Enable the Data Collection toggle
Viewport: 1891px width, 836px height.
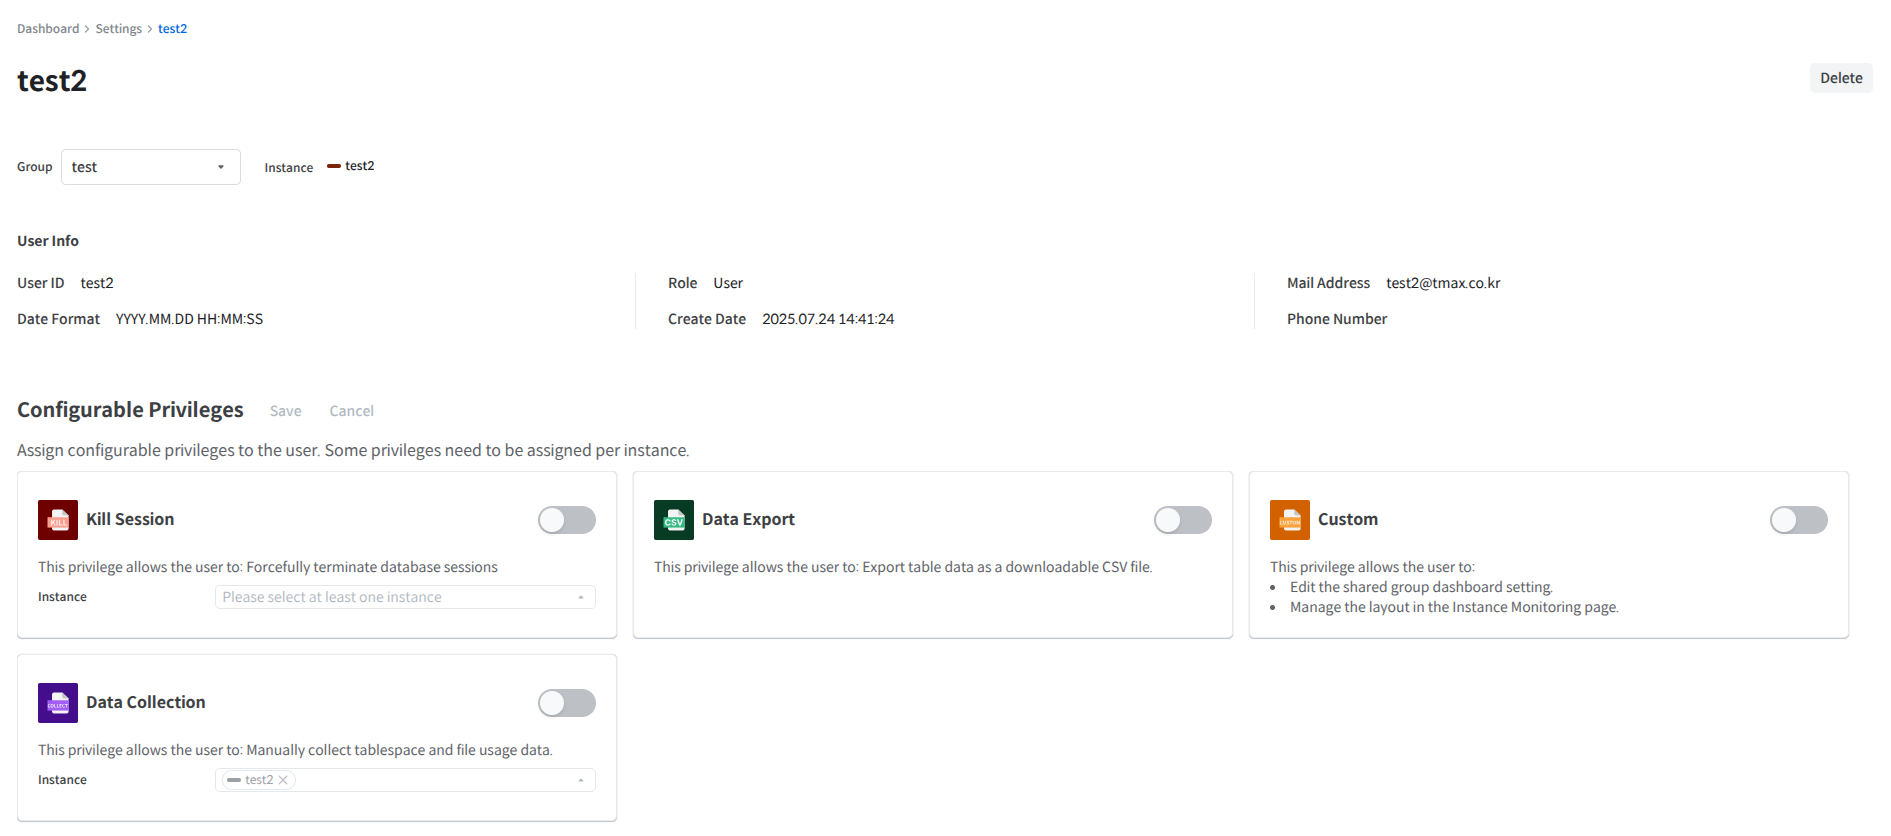pyautogui.click(x=566, y=703)
